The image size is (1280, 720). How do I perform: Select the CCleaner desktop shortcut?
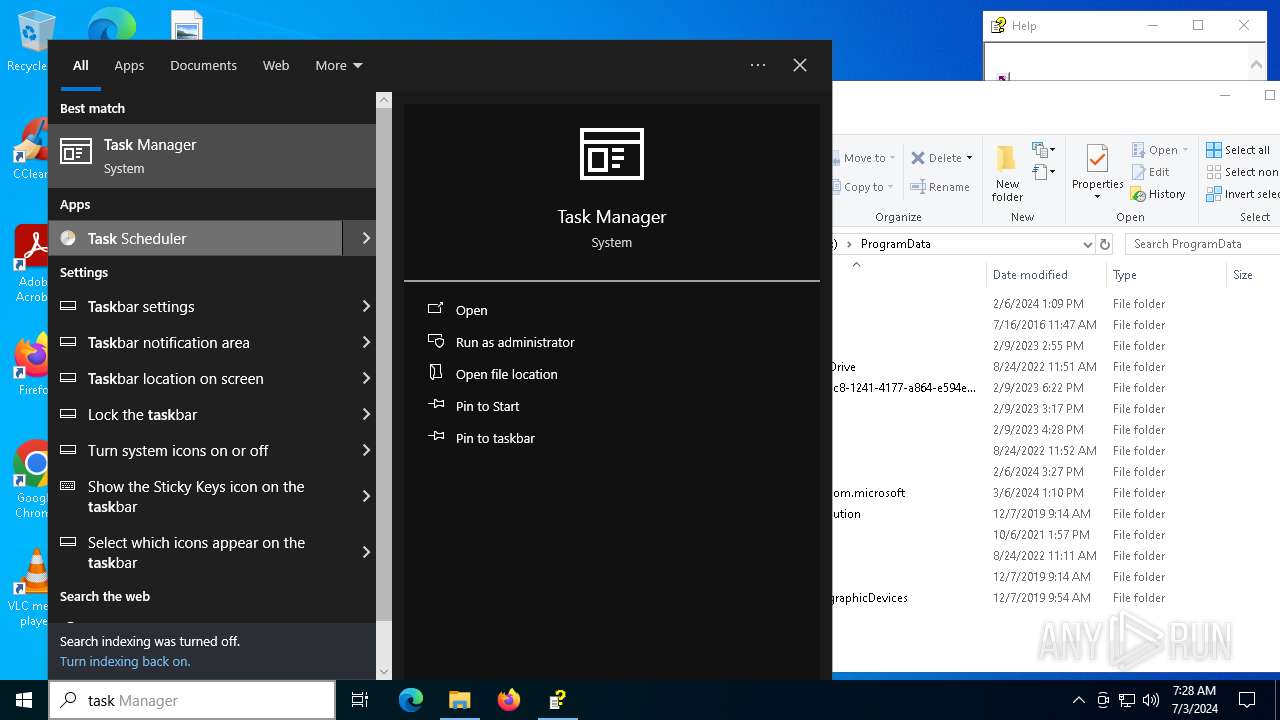point(30,150)
